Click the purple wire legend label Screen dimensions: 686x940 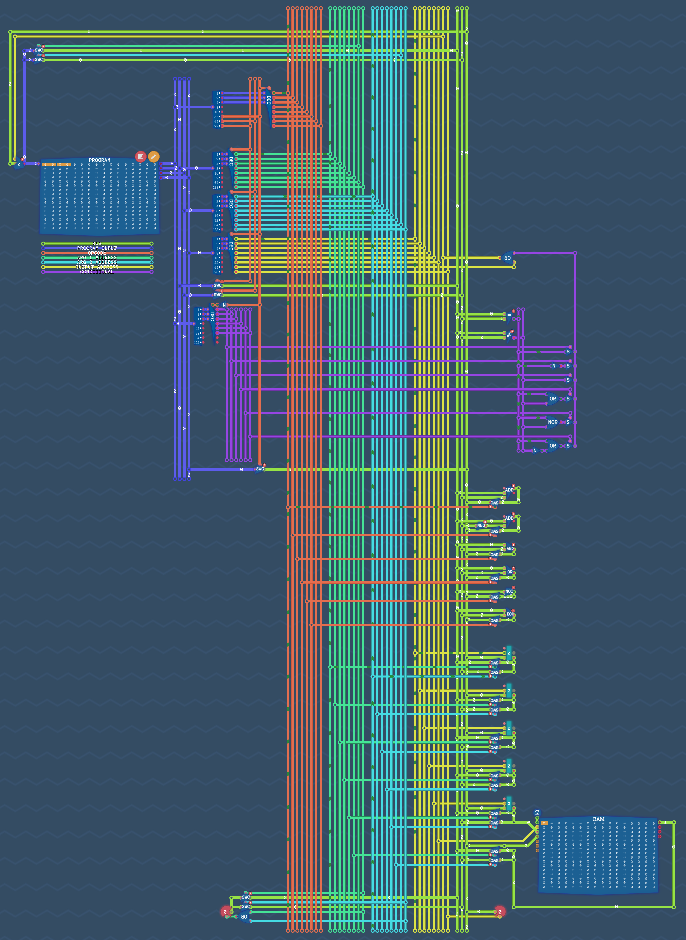97,272
